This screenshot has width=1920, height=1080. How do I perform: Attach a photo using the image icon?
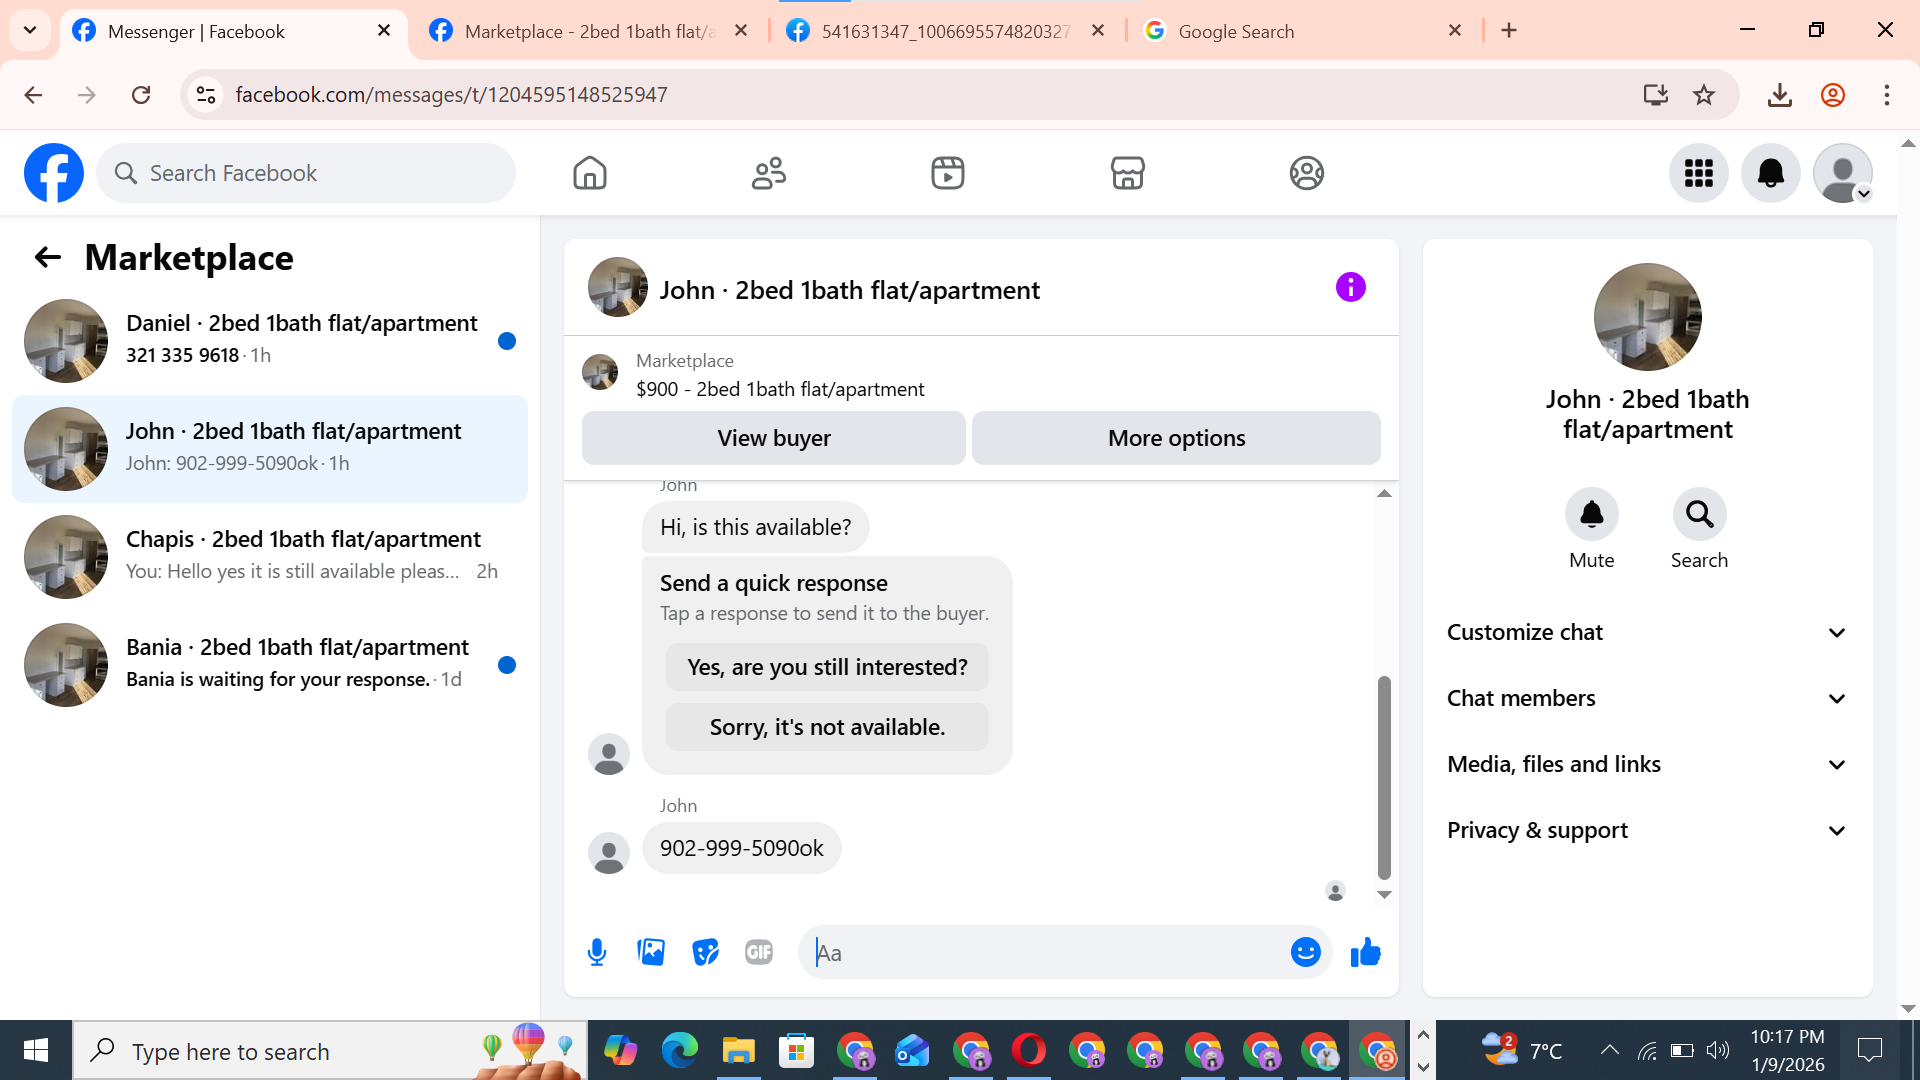tap(651, 952)
